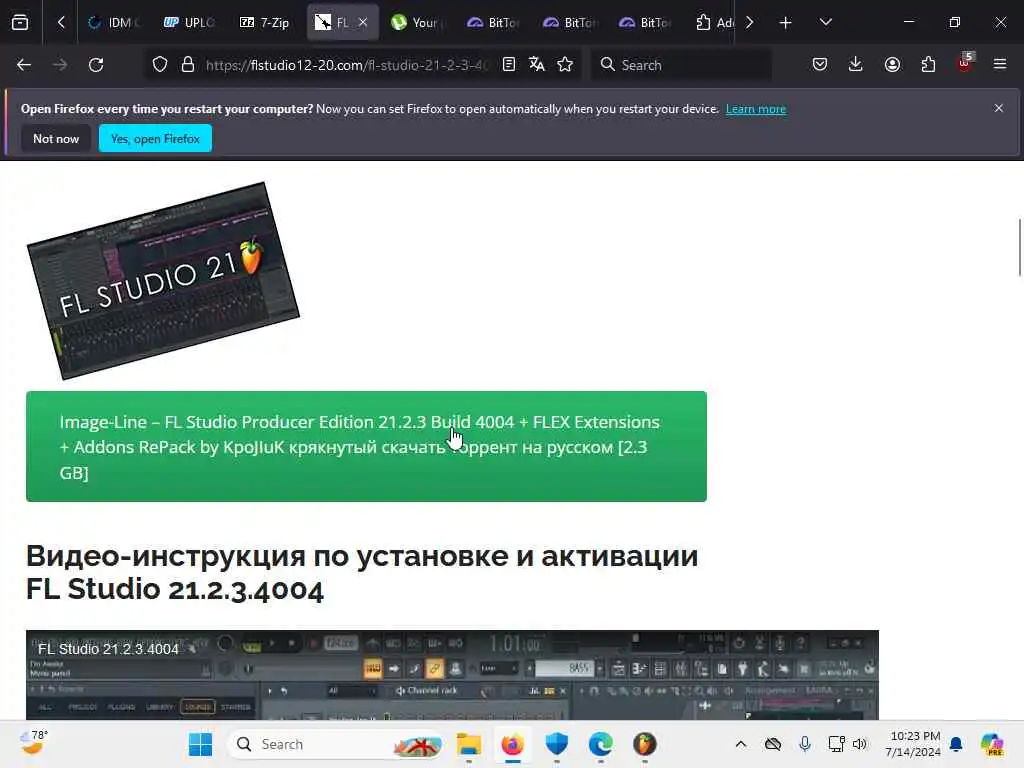Focus the Firefox Search field

(682, 65)
